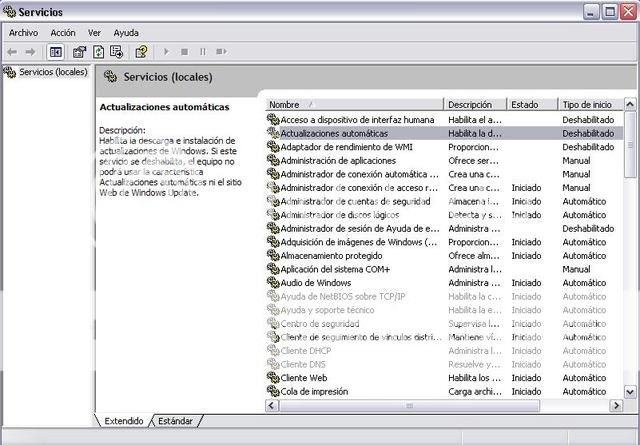The image size is (640, 445).
Task: Open the Ver menu
Action: [x=94, y=33]
